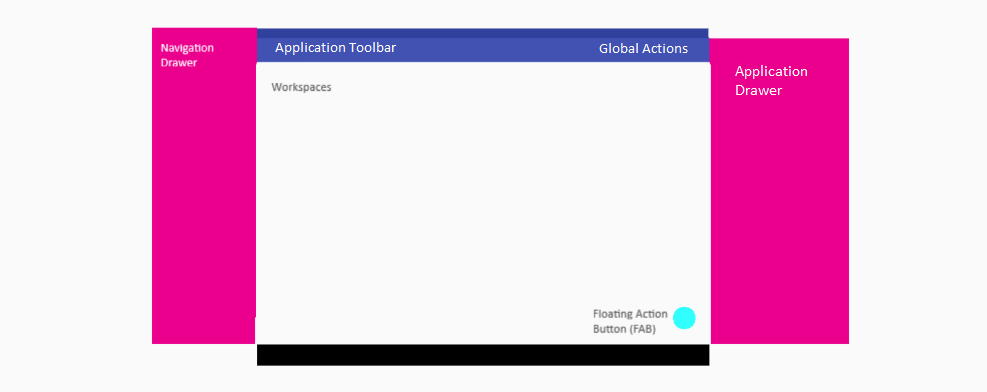Select the Workspaces heading
Viewport: 987px width, 392px height.
click(301, 87)
